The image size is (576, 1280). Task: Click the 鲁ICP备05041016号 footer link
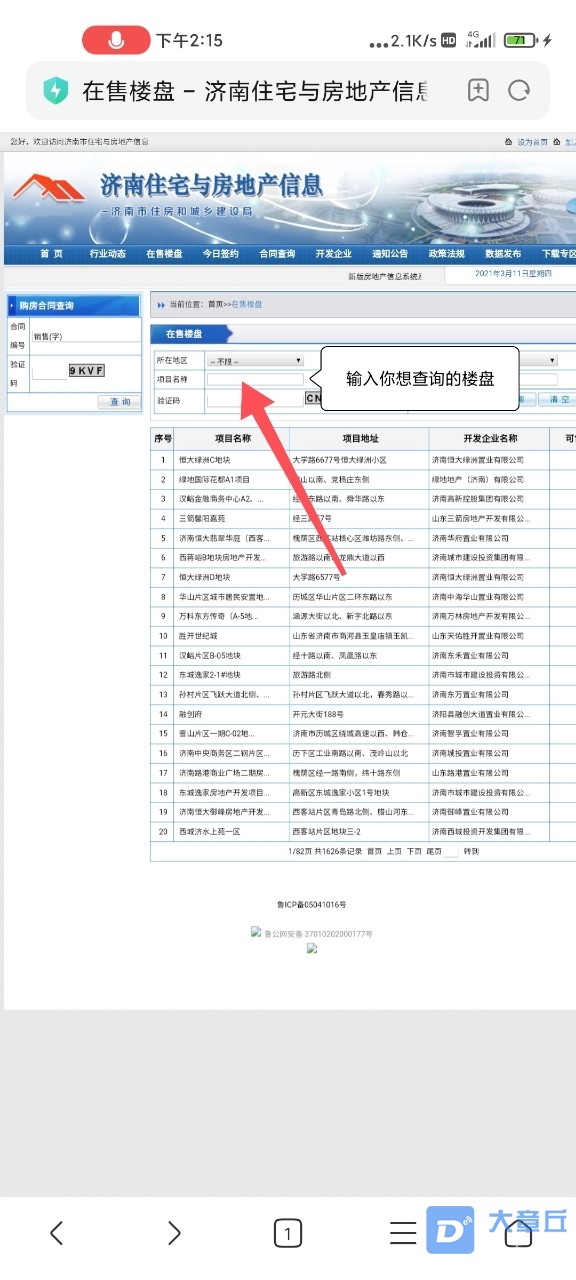(x=312, y=904)
